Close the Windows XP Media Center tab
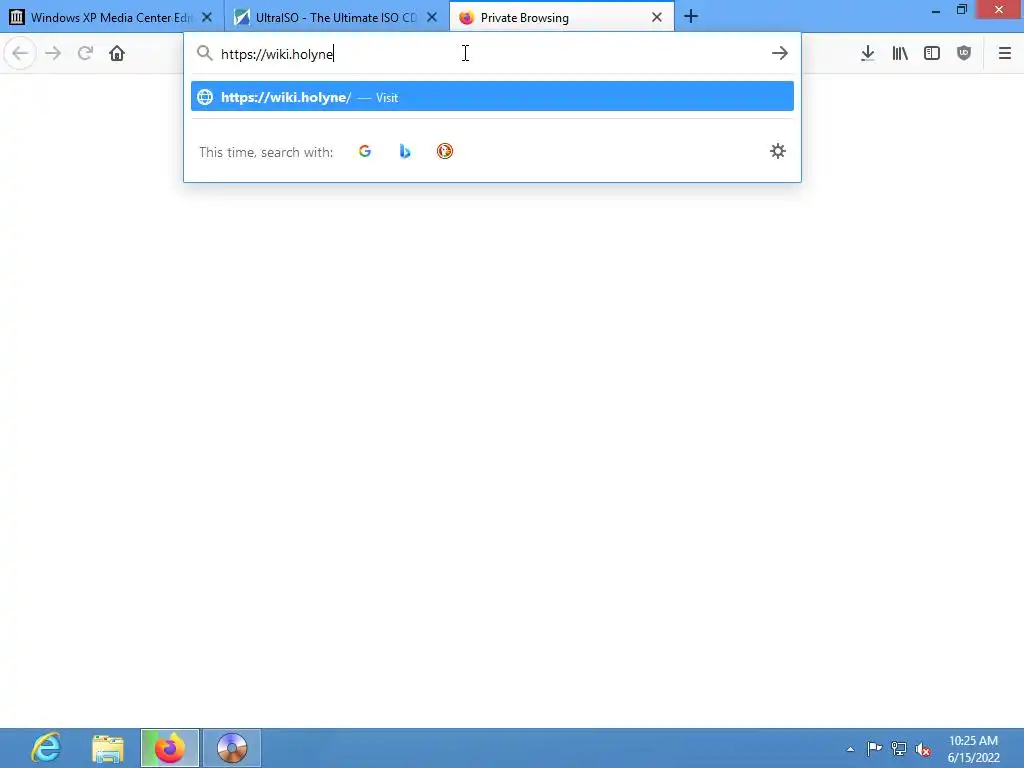This screenshot has width=1024, height=768. [x=207, y=18]
